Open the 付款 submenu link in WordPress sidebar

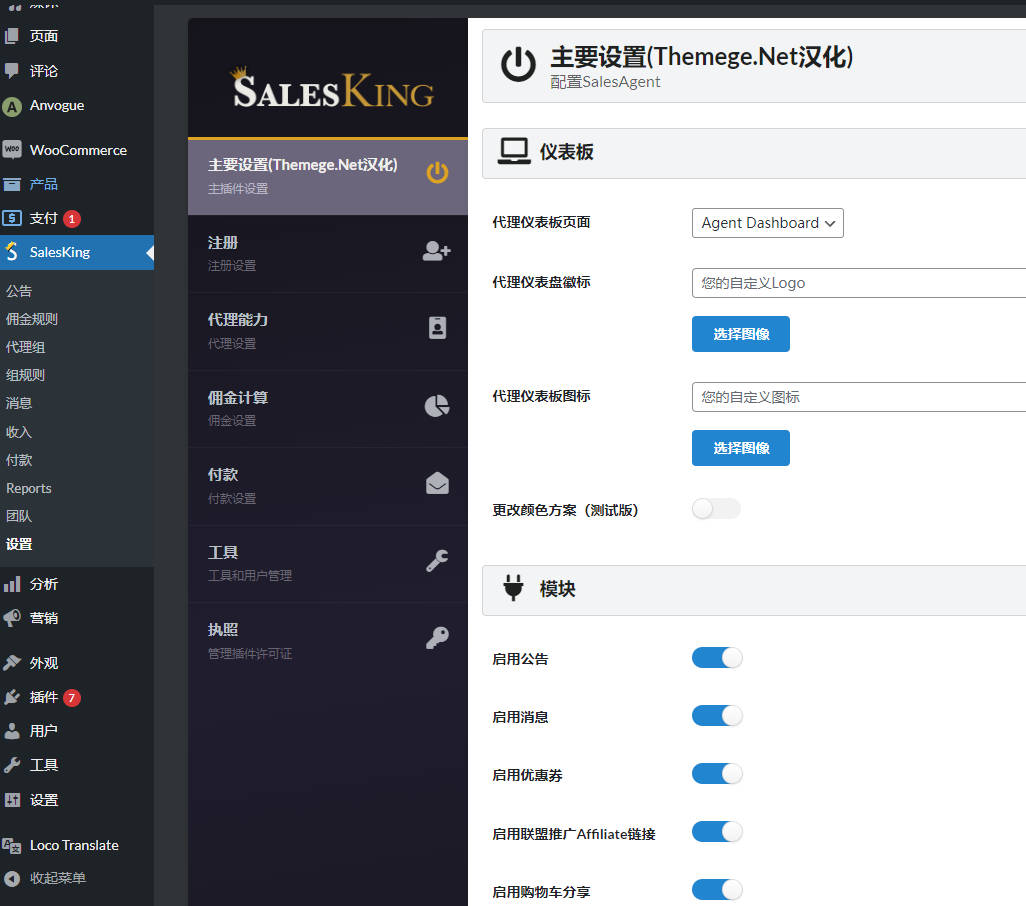click(19, 461)
